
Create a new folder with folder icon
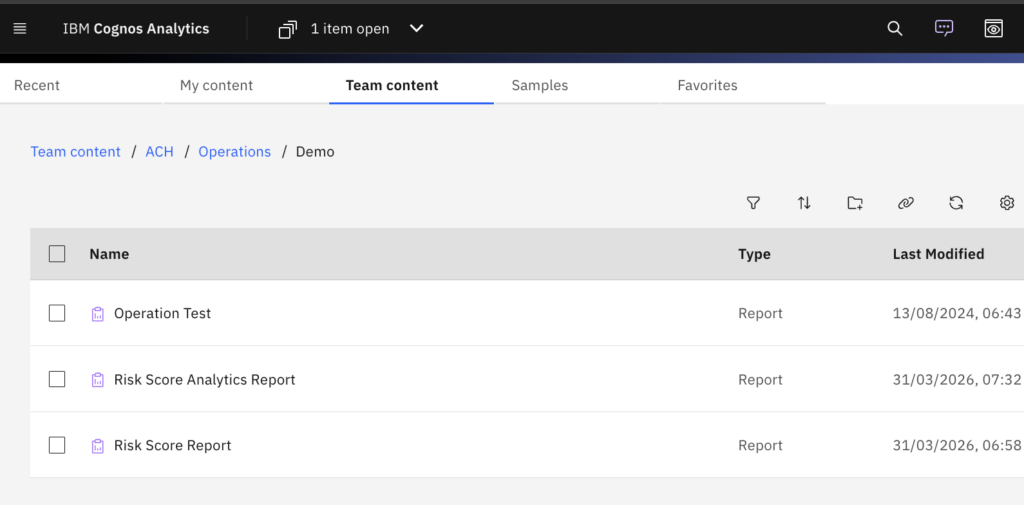(x=855, y=203)
